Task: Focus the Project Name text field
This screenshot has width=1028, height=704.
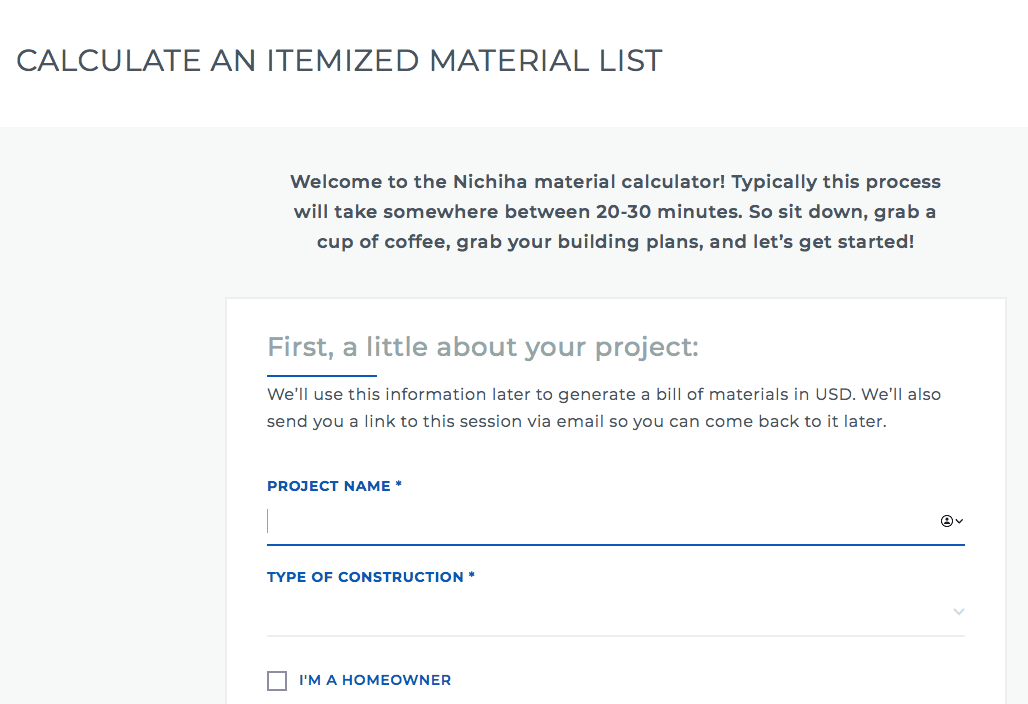Action: pyautogui.click(x=600, y=521)
